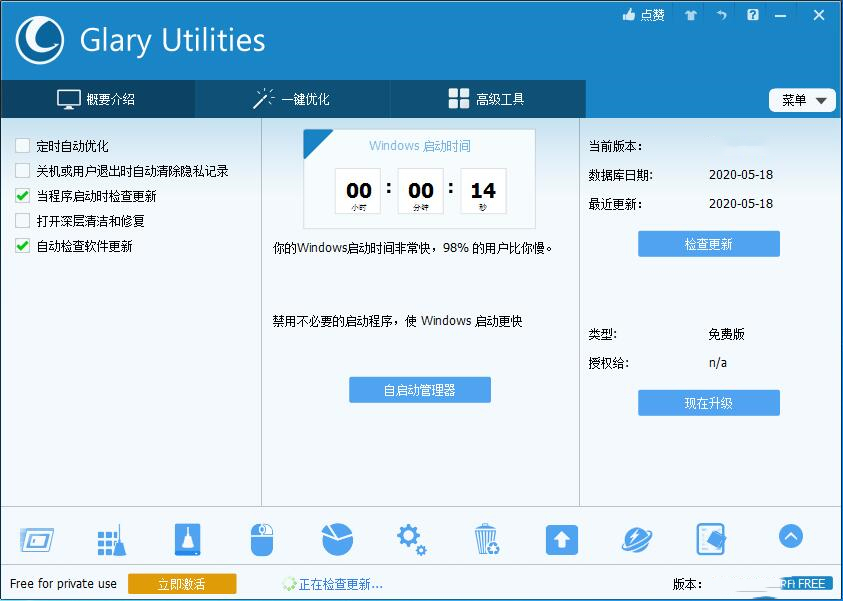Open the browser assistant planet icon
The image size is (843, 601).
coord(637,540)
